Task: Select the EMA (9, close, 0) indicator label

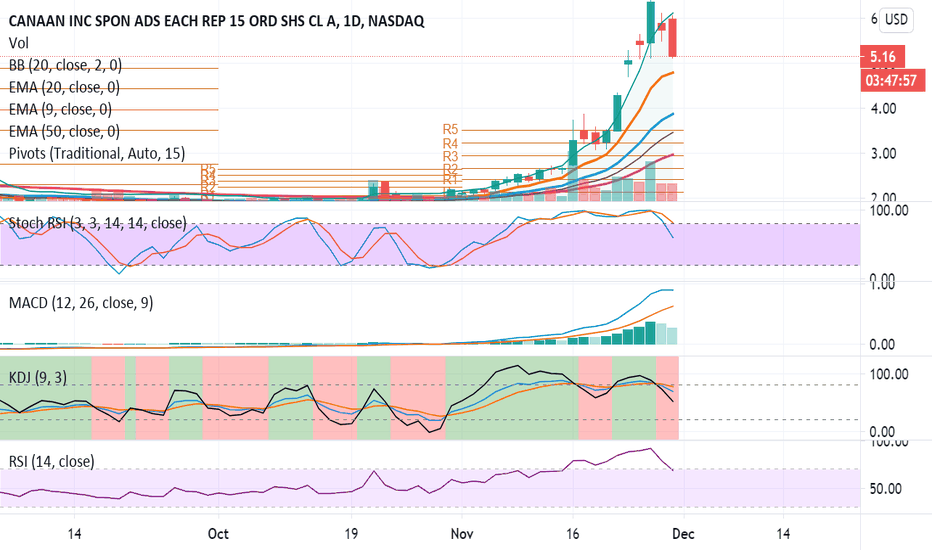Action: pyautogui.click(x=60, y=109)
